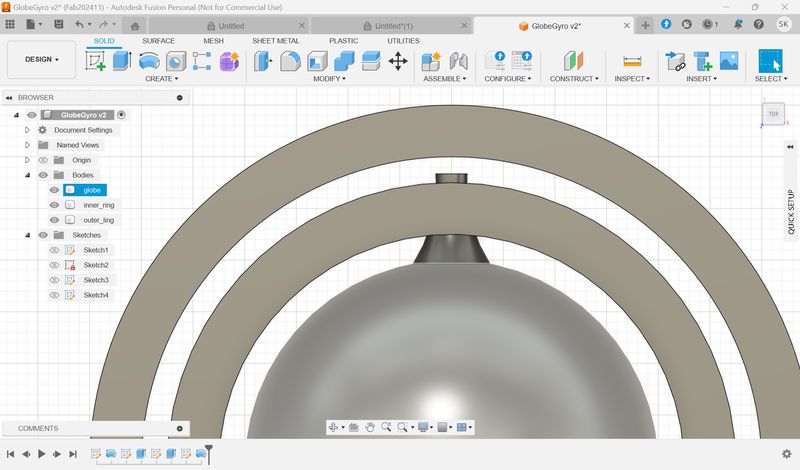Open the Change Parameters tool
Image resolution: width=800 pixels, height=470 pixels.
(x=495, y=61)
